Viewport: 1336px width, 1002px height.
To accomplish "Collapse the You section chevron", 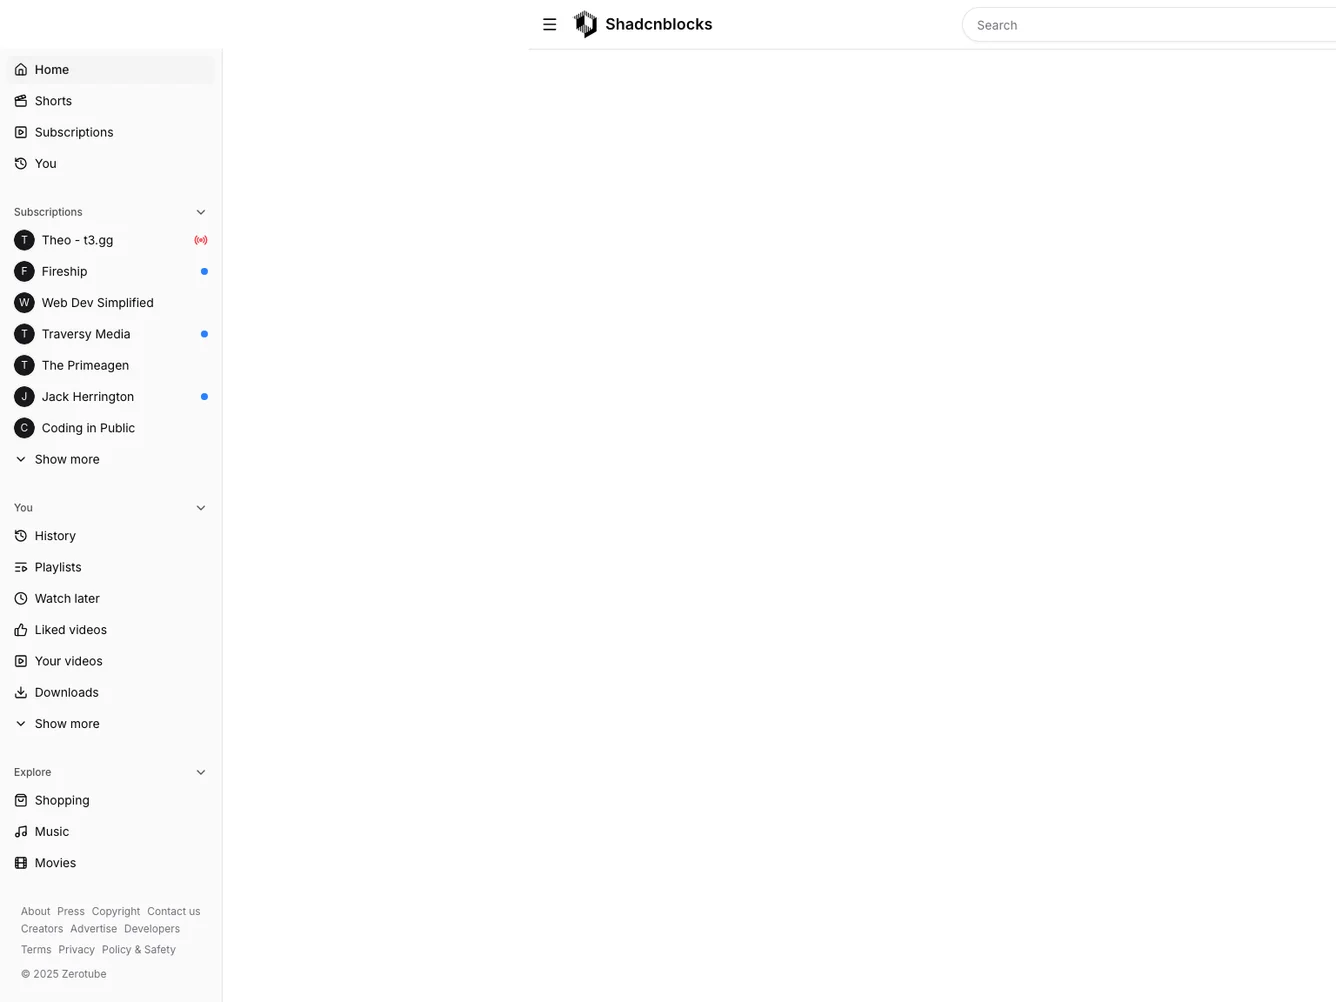I will pos(200,508).
